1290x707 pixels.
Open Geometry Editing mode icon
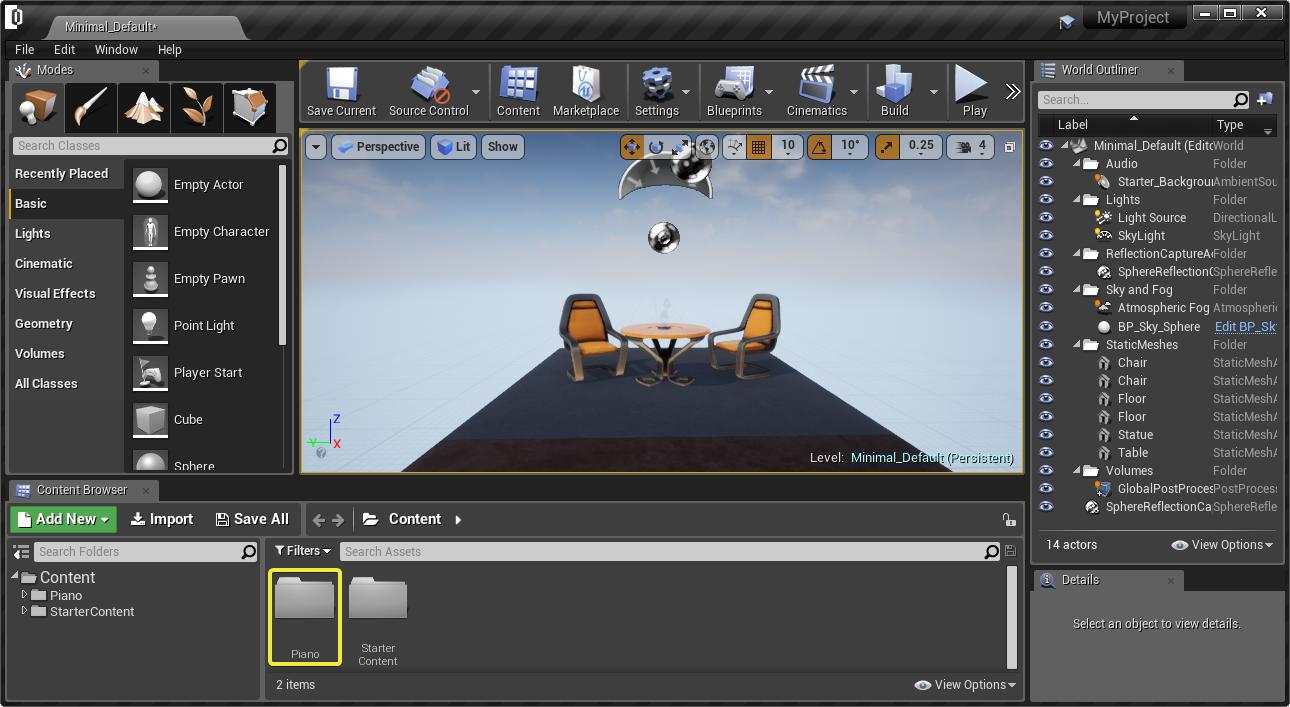pos(249,107)
